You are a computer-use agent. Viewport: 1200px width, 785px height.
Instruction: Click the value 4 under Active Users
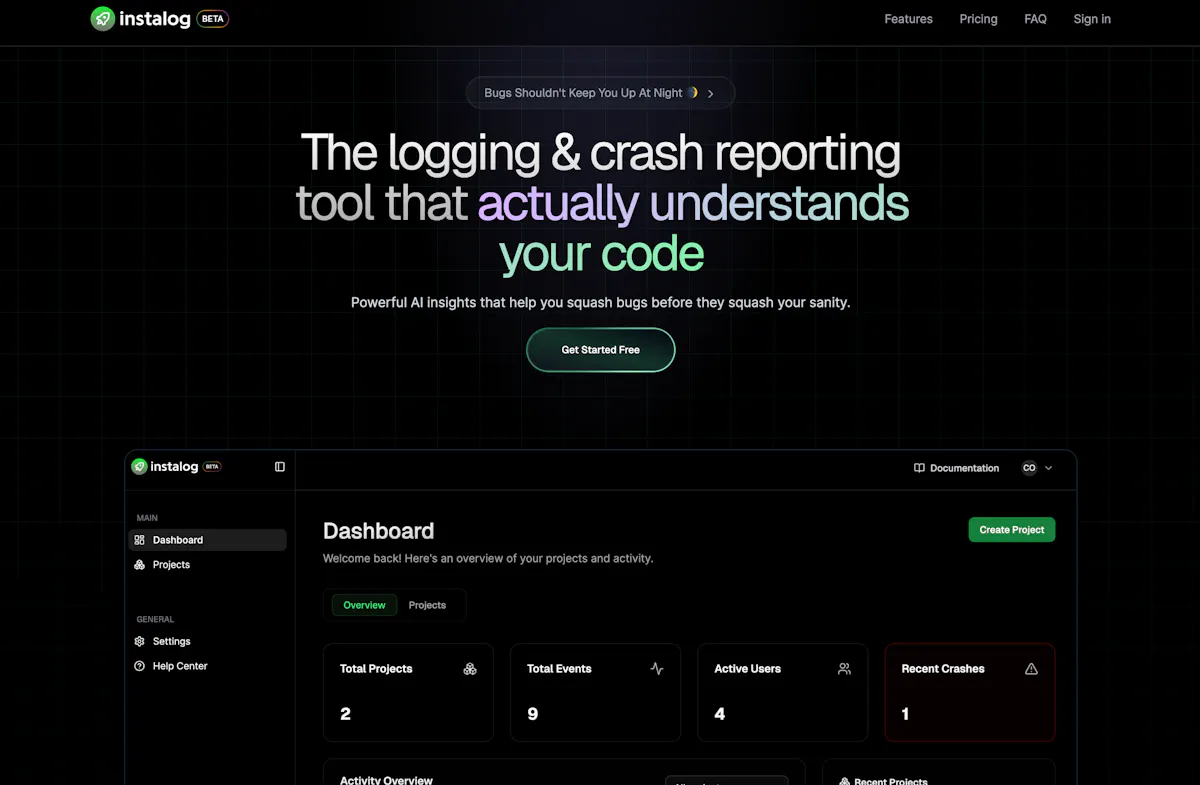pos(720,714)
